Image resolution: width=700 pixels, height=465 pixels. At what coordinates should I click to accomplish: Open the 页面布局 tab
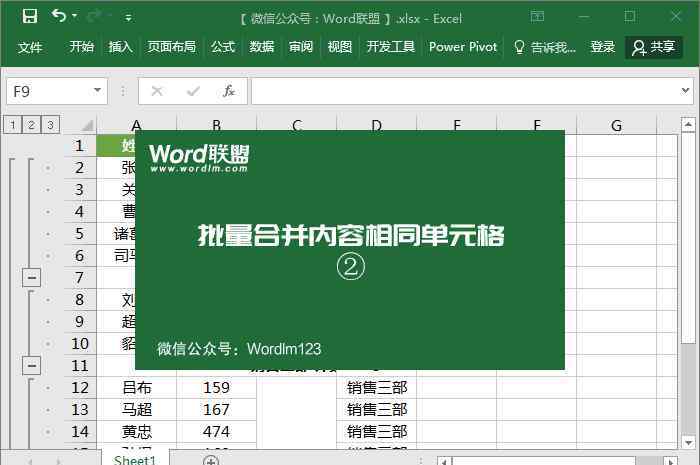point(171,47)
